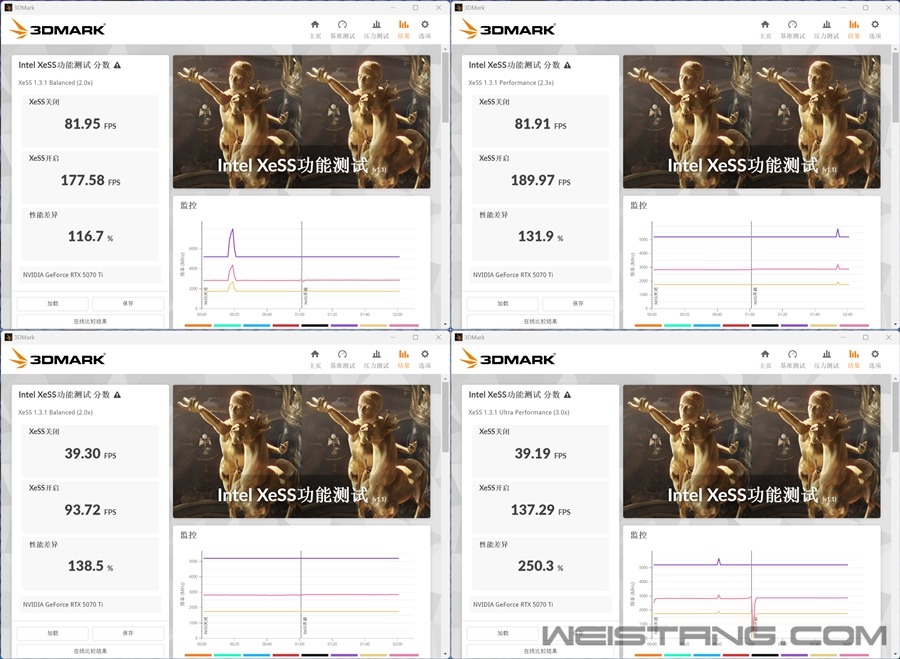Click XeSS test thumbnail in 93.72 FPS window
900x659 pixels.
point(301,451)
